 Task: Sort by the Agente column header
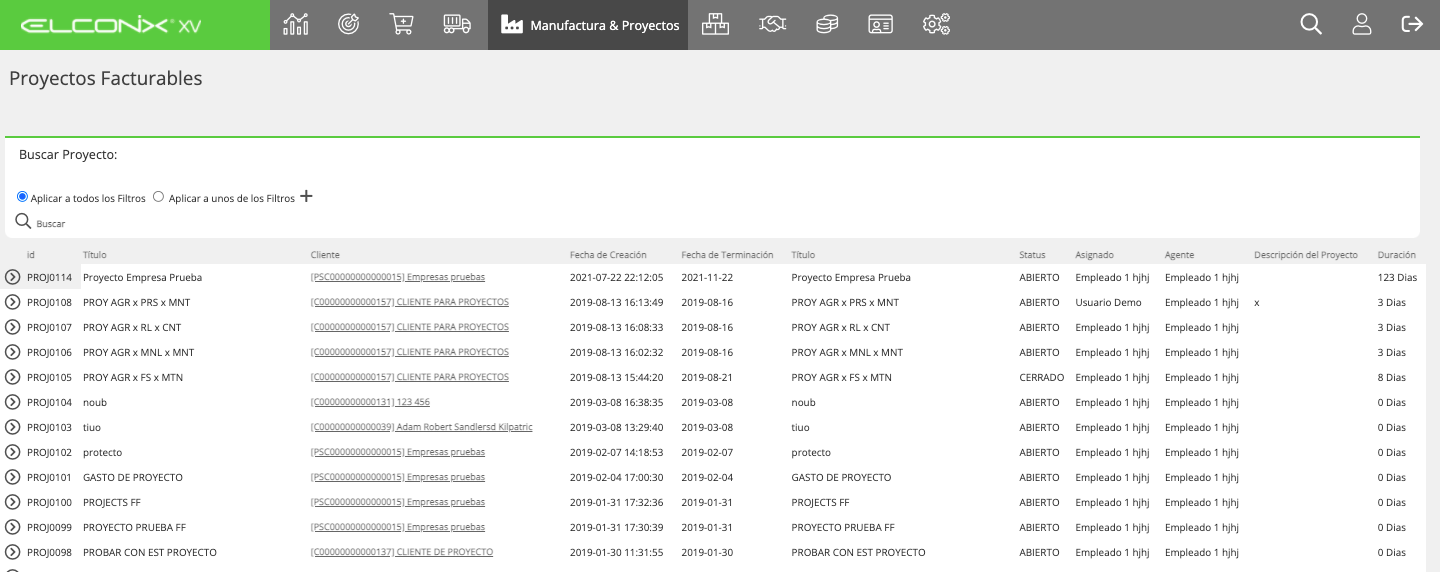coord(1179,255)
